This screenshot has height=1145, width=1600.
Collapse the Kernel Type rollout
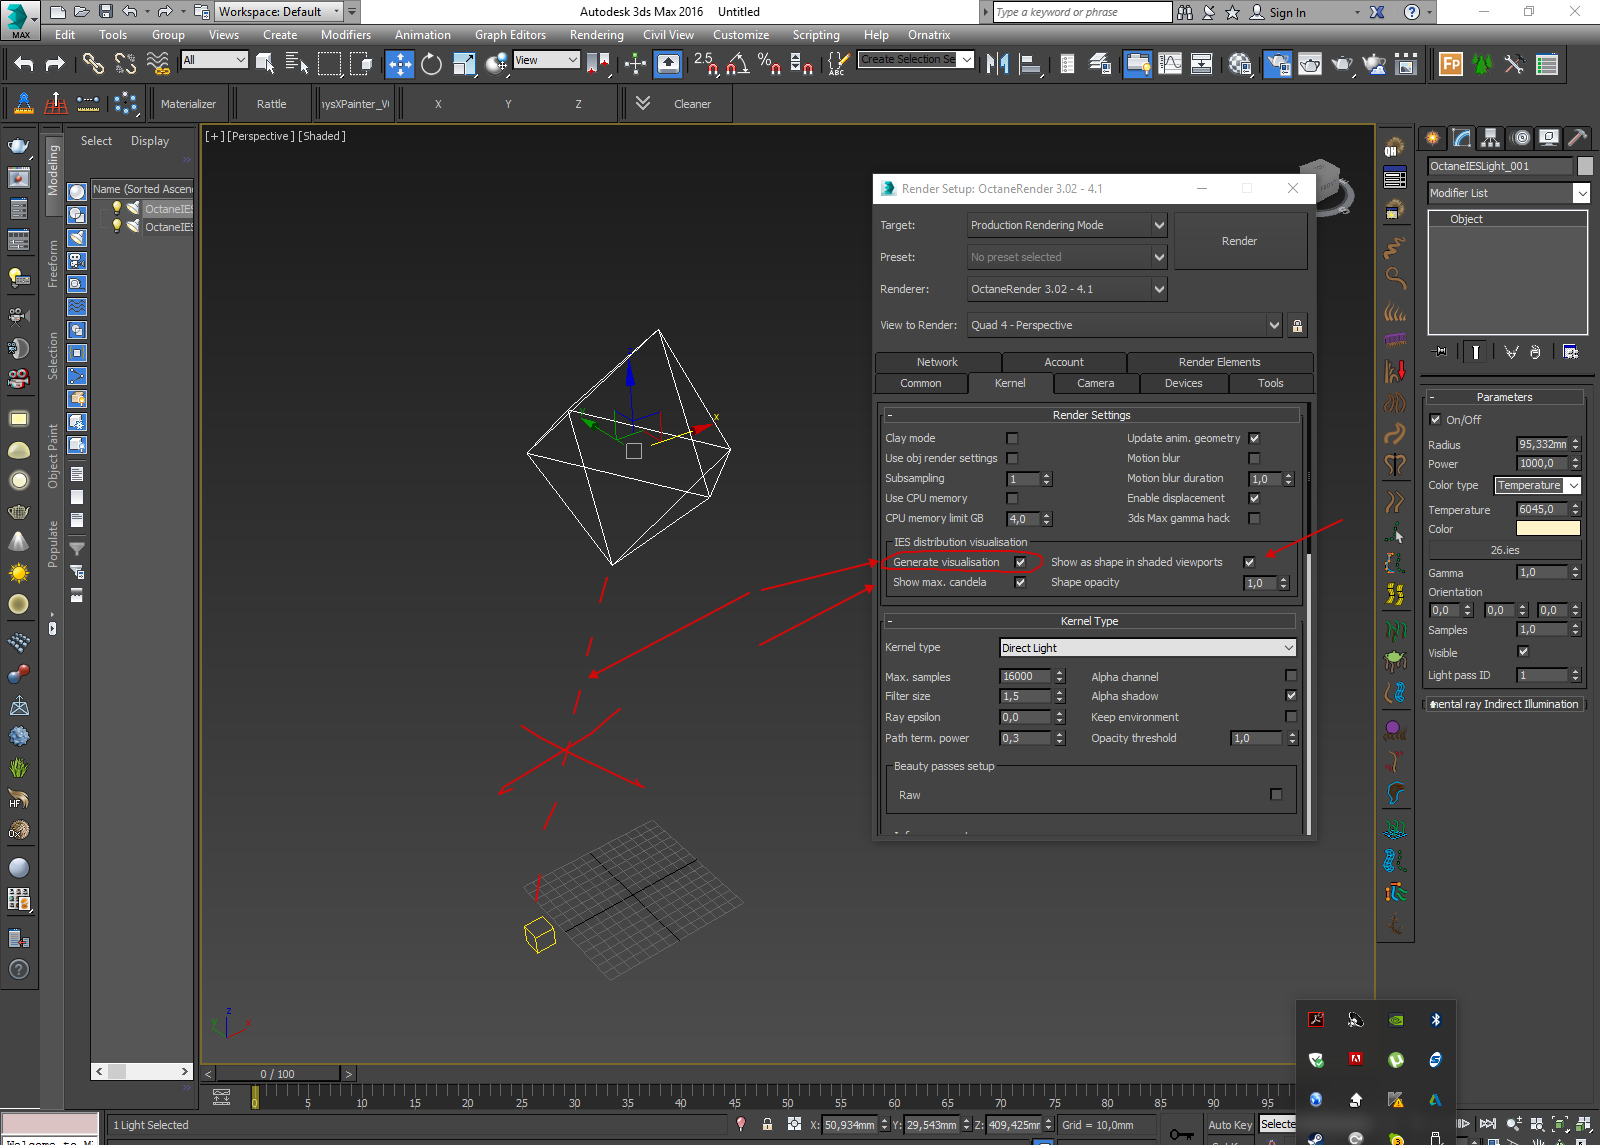(x=1090, y=621)
